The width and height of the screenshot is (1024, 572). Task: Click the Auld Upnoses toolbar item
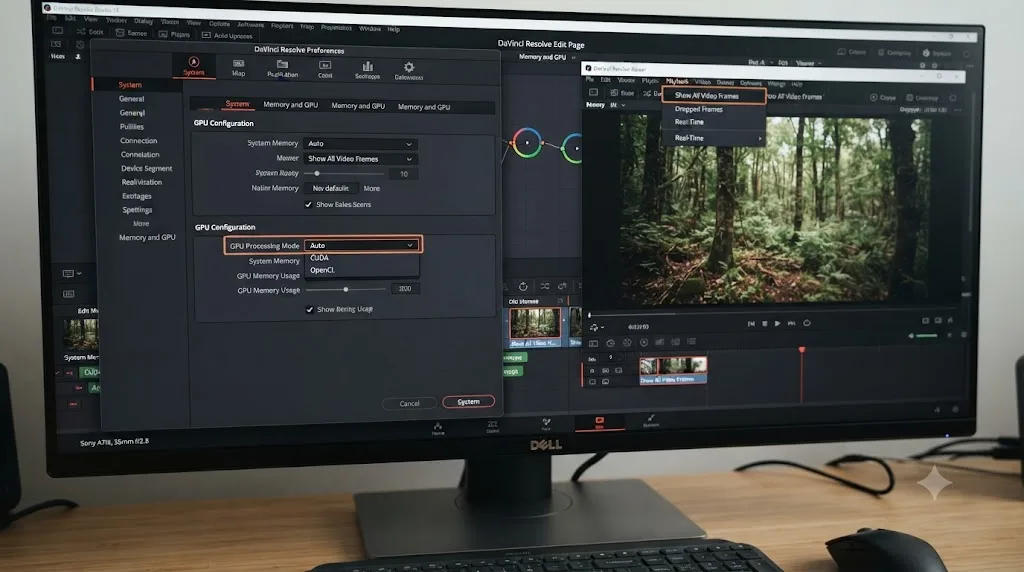[227, 35]
